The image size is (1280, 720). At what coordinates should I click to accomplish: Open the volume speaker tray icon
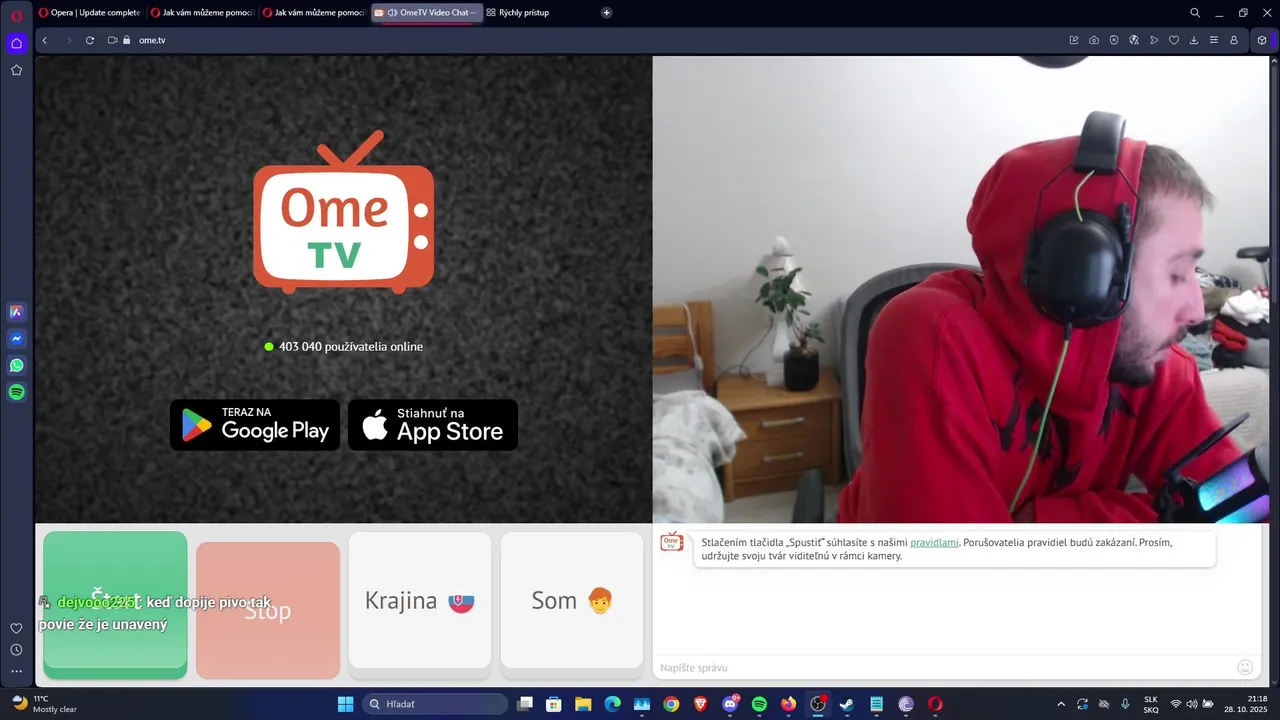coord(1192,704)
